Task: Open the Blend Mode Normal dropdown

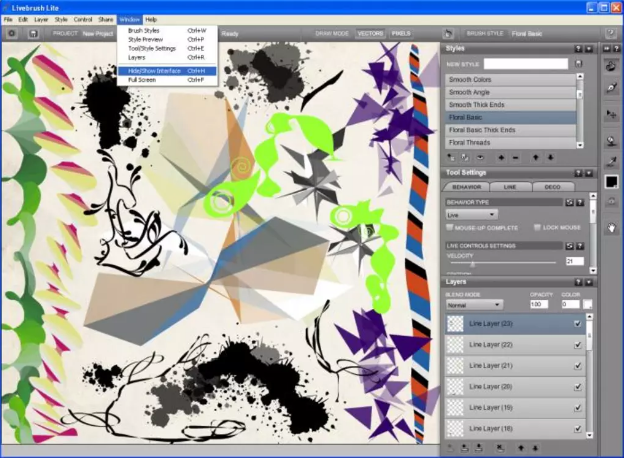Action: coord(474,305)
